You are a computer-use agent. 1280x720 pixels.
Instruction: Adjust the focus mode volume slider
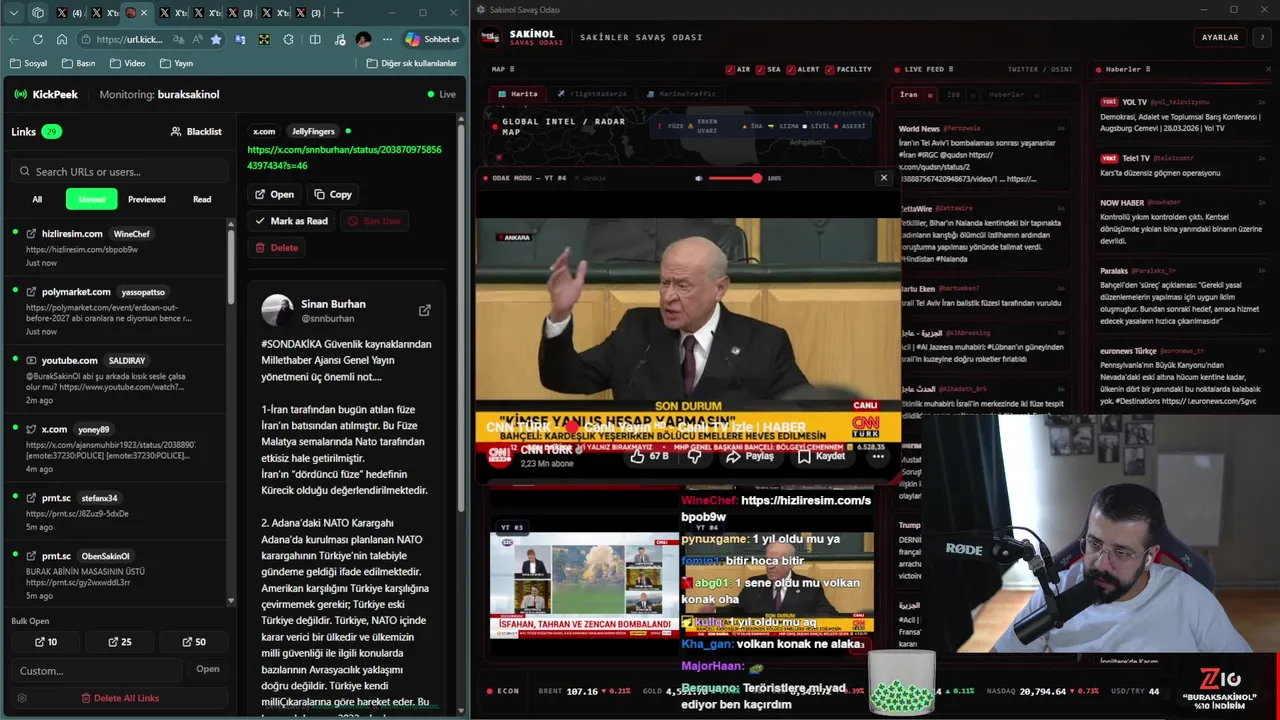coord(734,178)
